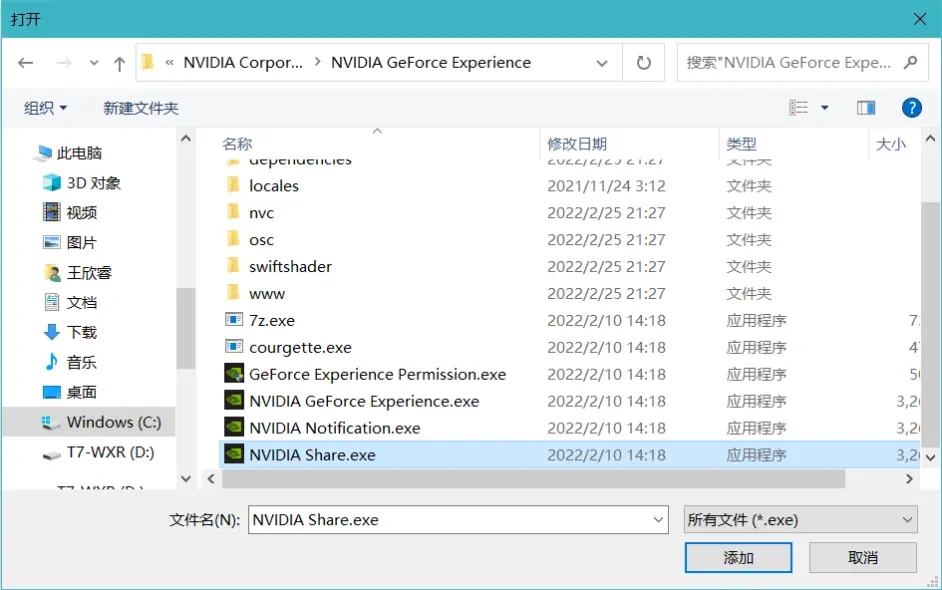This screenshot has width=942, height=590.
Task: Expand the 文件名 combo box arrow
Action: [658, 519]
